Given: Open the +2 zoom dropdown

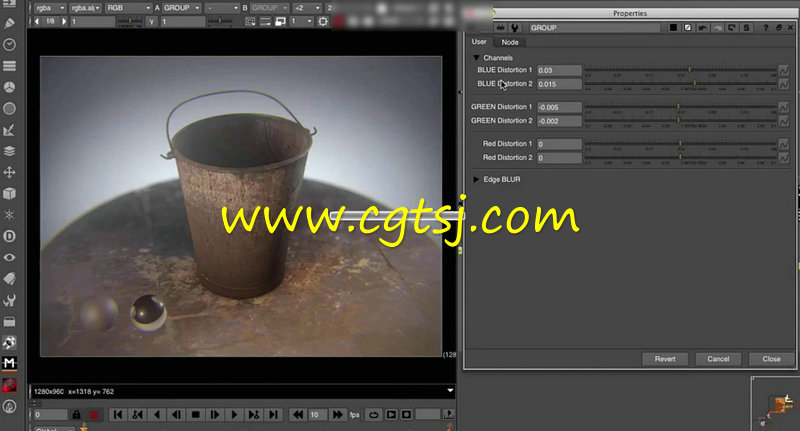Looking at the screenshot, I should [307, 8].
